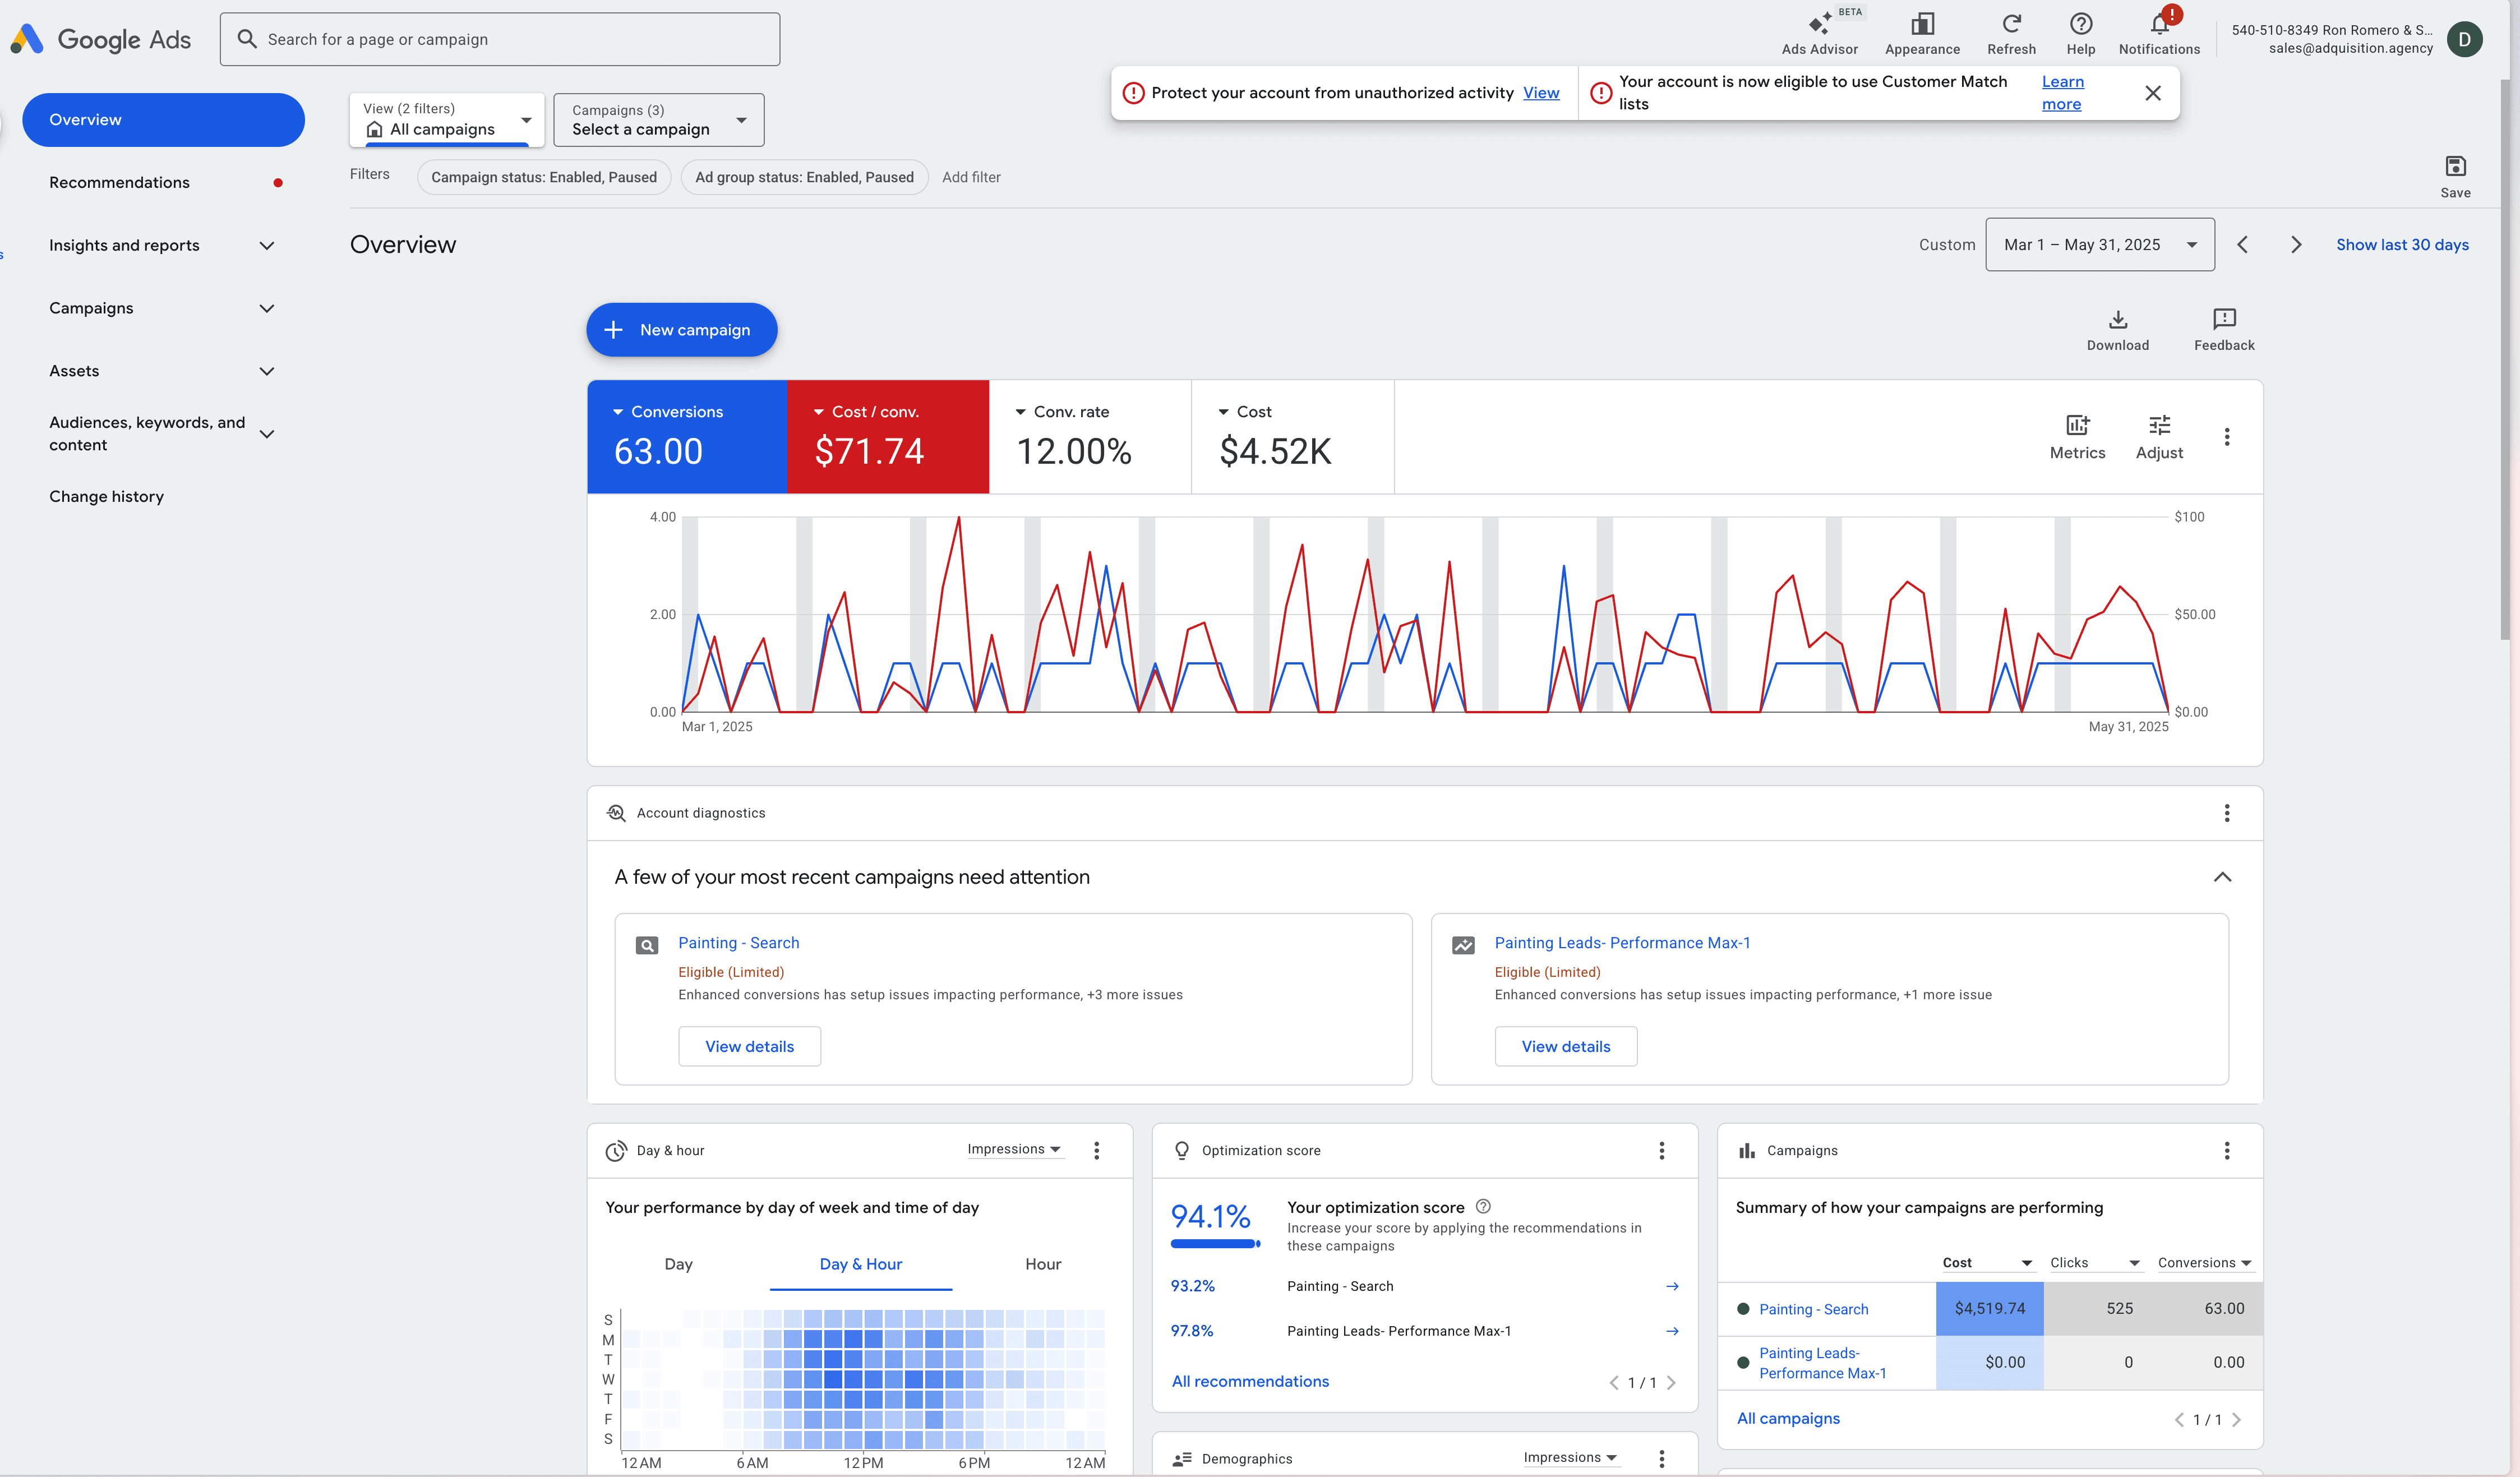Click the Download icon

pos(2117,320)
